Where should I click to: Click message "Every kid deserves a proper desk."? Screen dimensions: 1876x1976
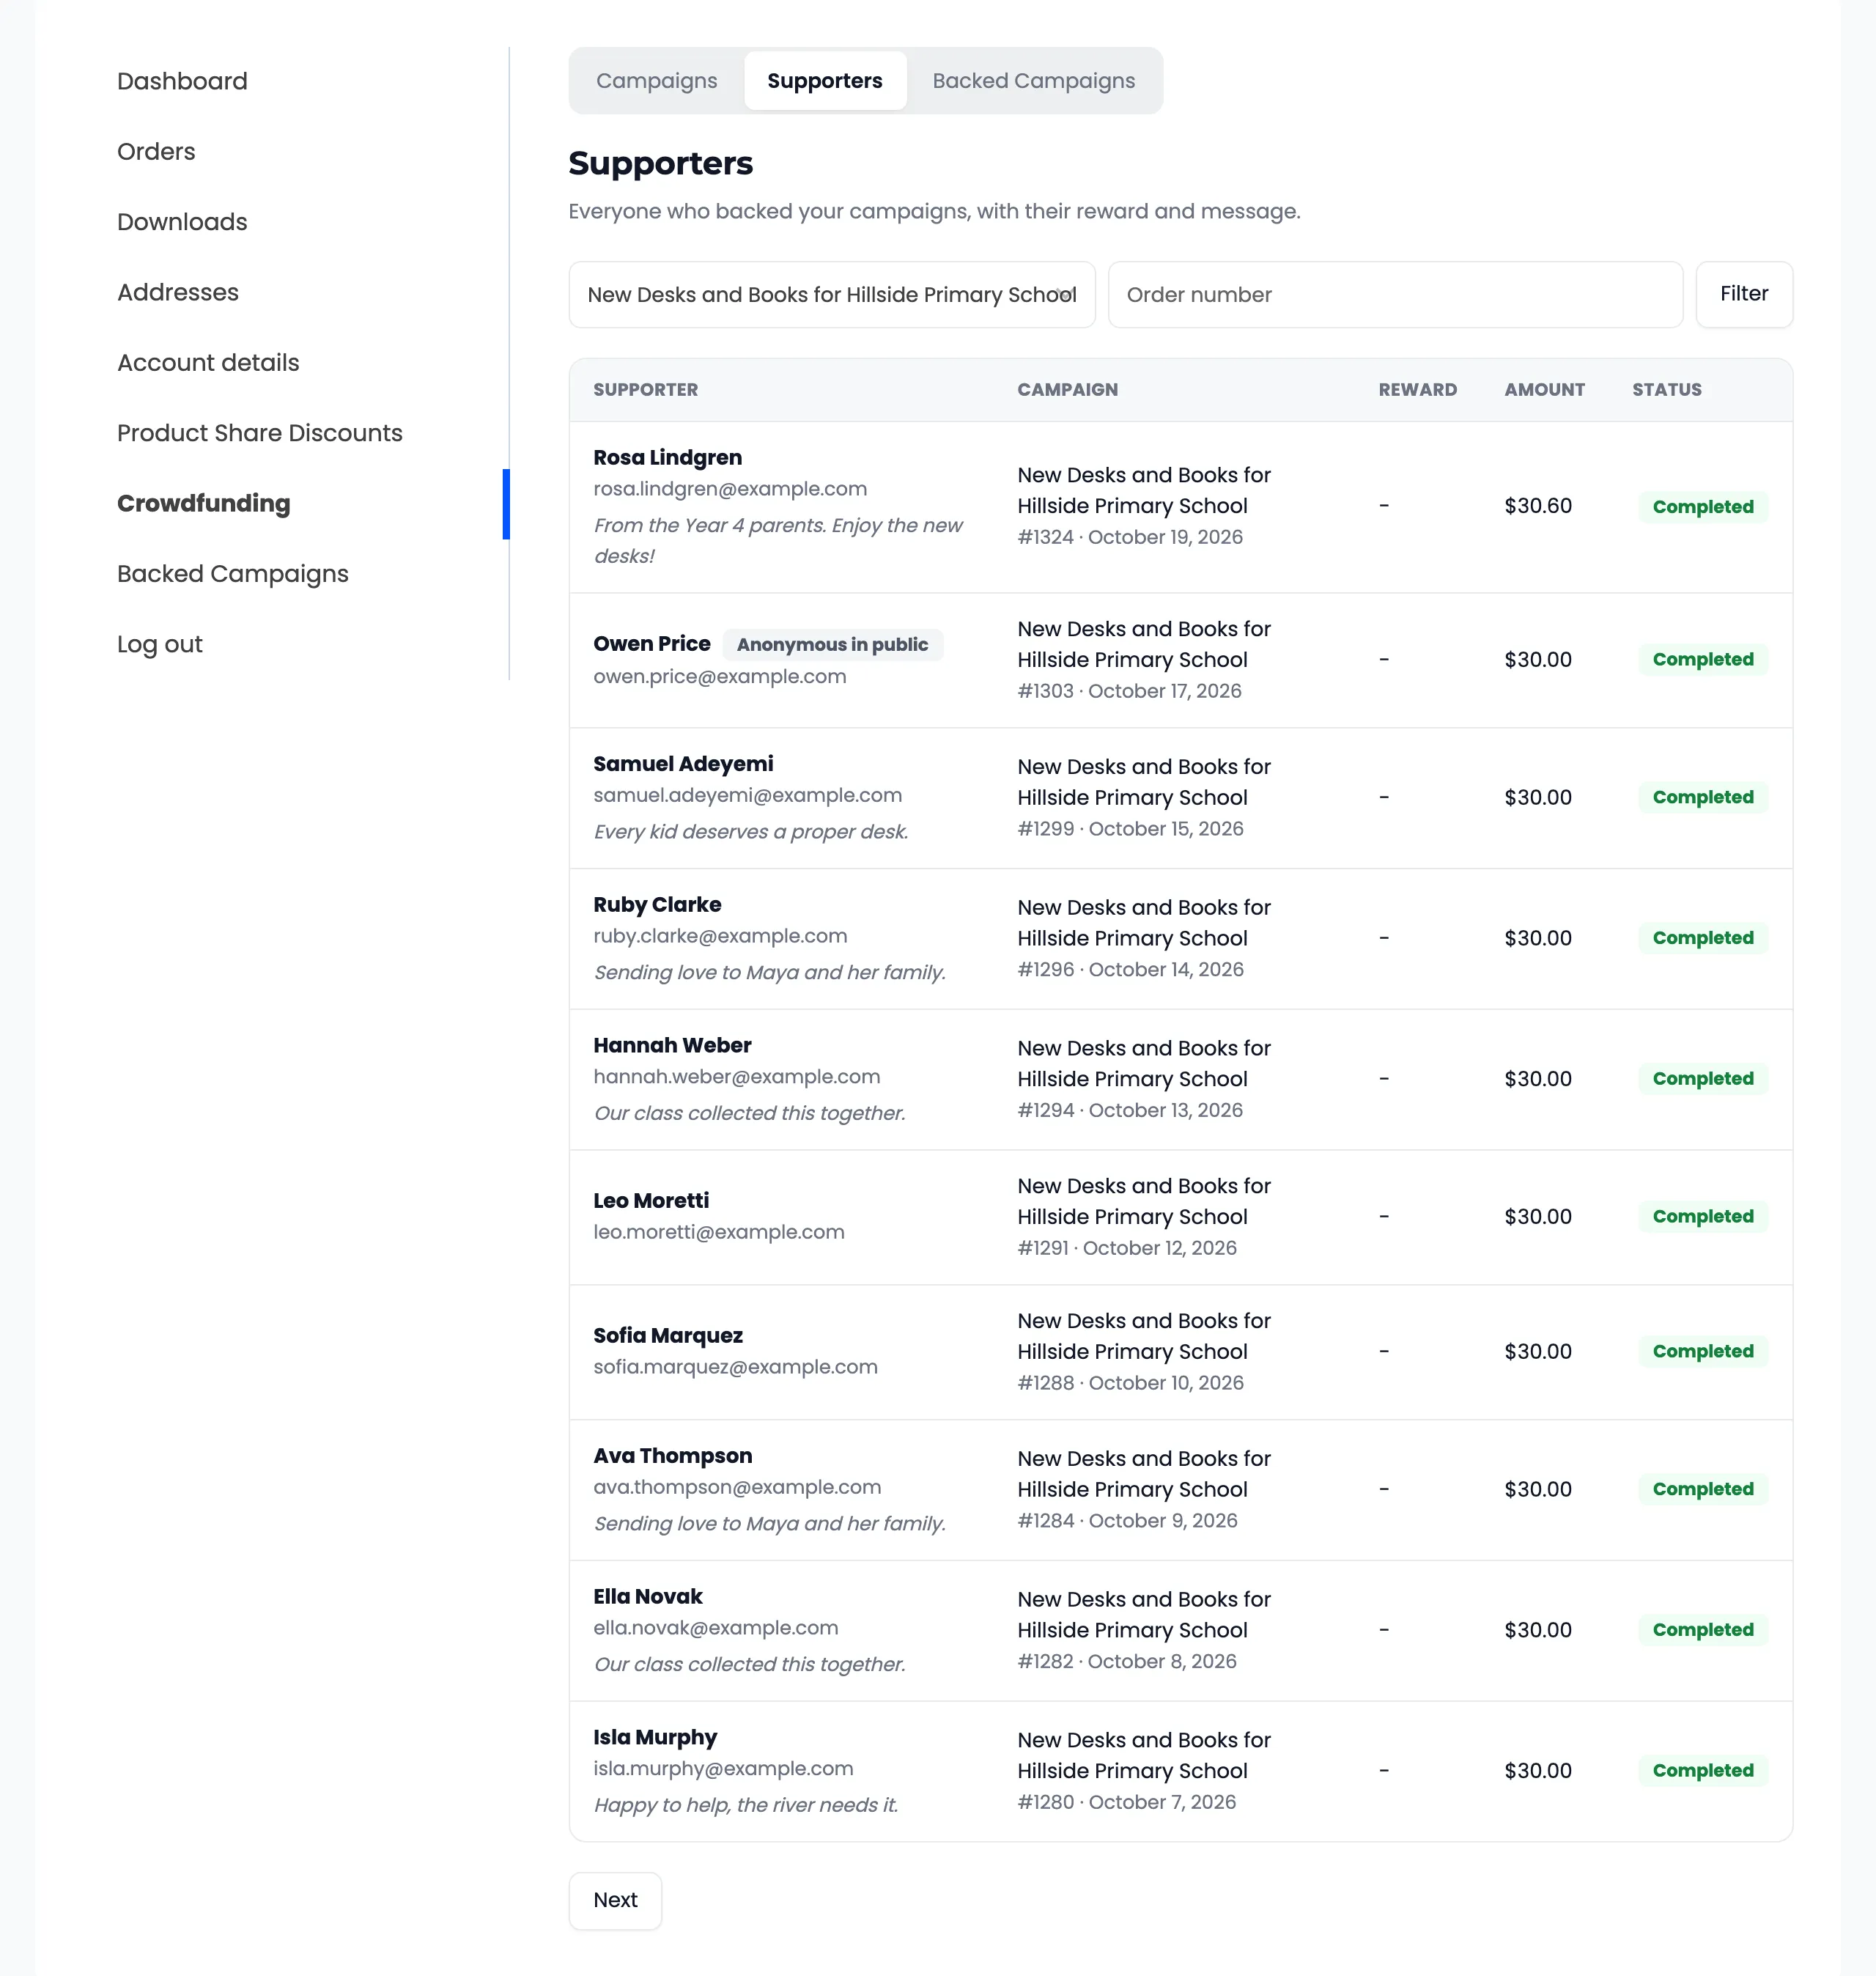coord(751,832)
